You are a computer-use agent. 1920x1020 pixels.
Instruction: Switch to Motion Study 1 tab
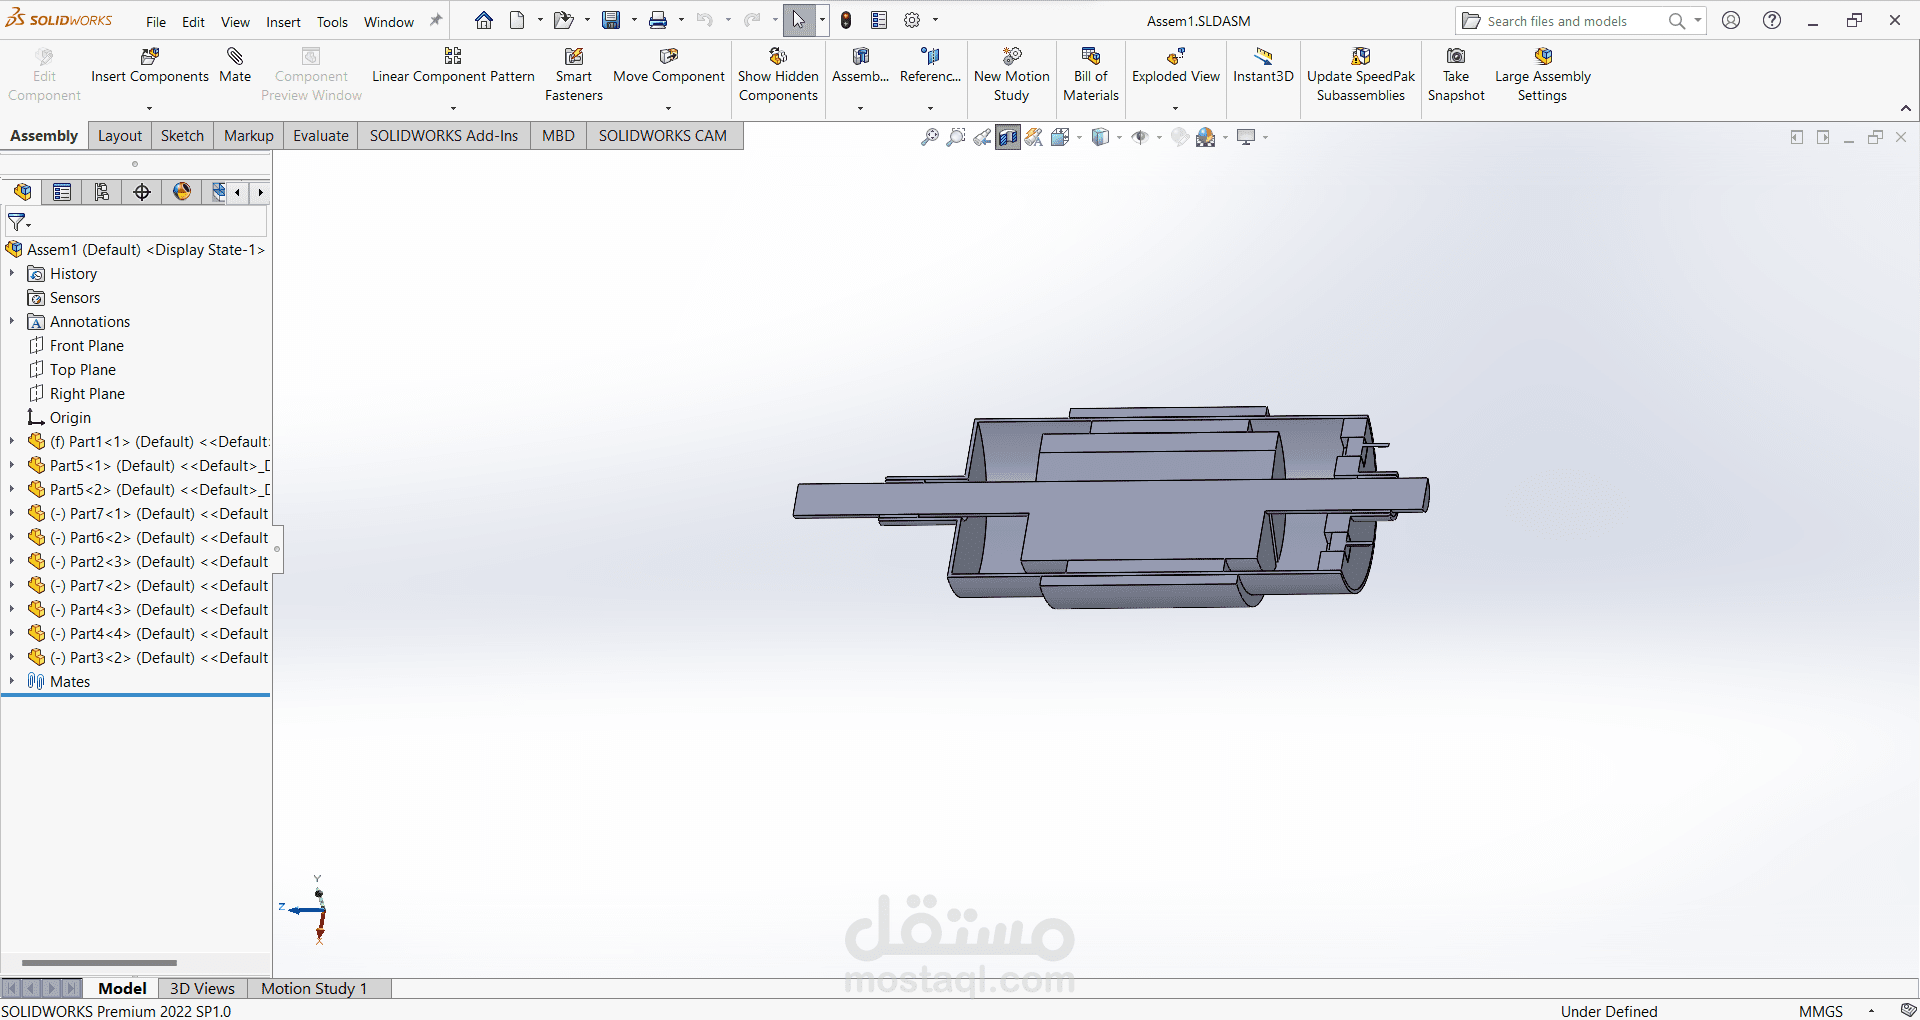(x=314, y=988)
